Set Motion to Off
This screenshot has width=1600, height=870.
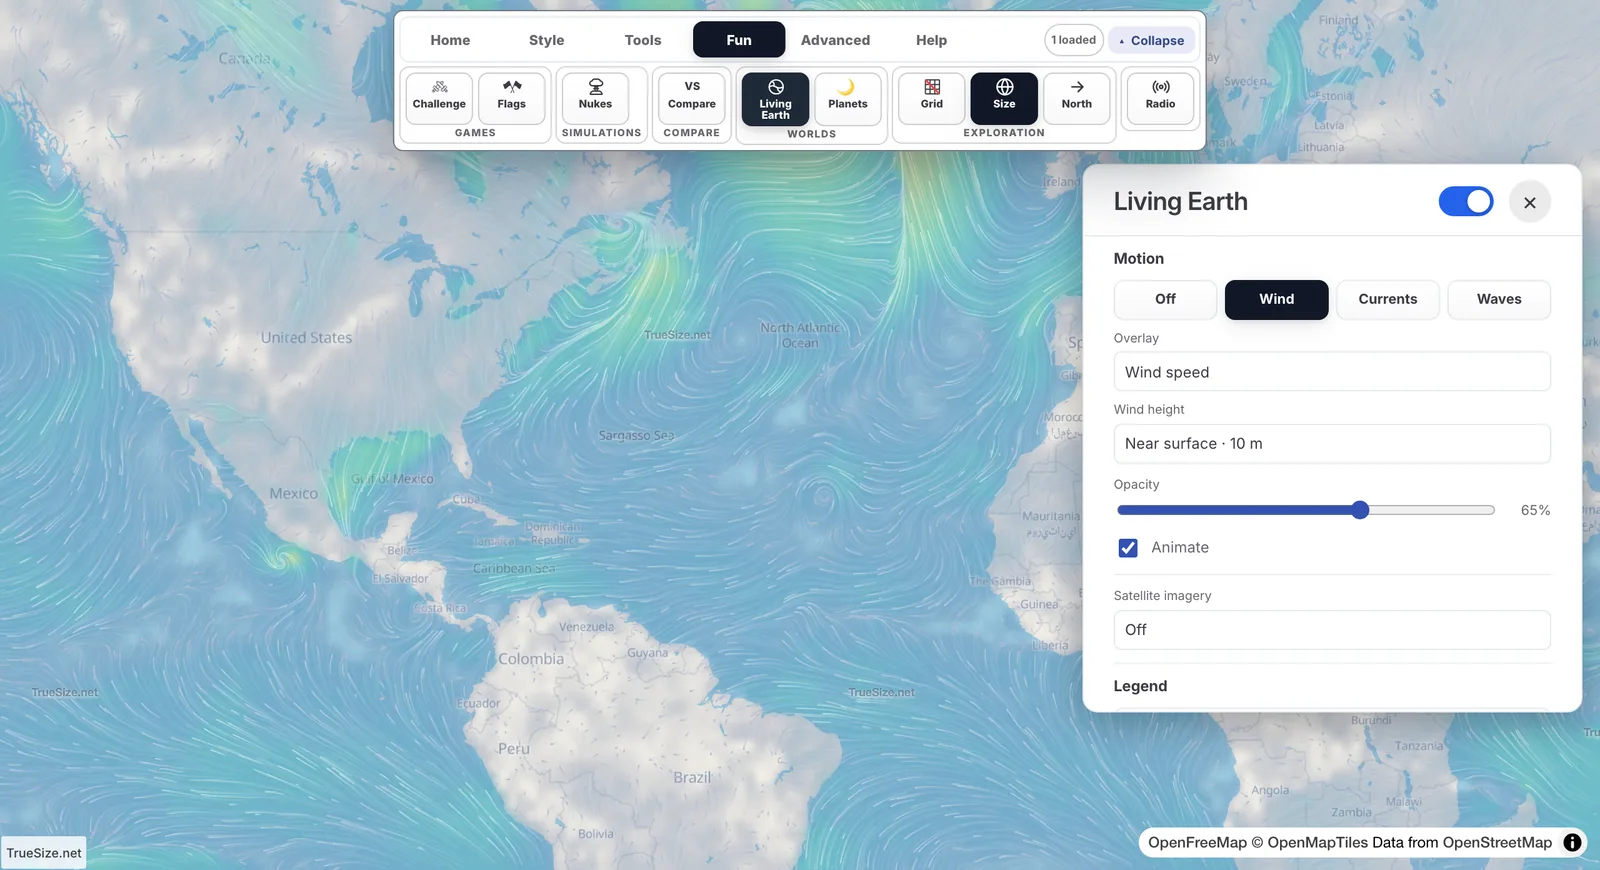pos(1165,299)
